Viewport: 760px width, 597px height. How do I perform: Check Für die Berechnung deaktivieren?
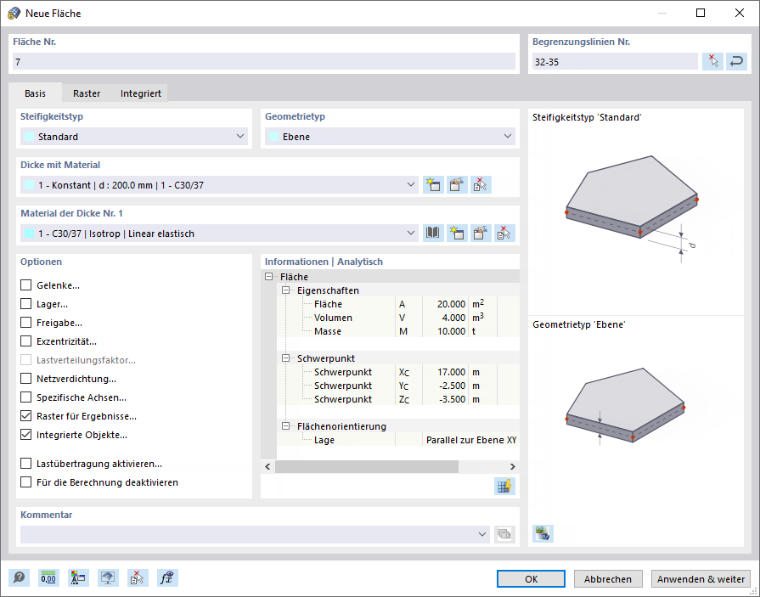point(26,482)
